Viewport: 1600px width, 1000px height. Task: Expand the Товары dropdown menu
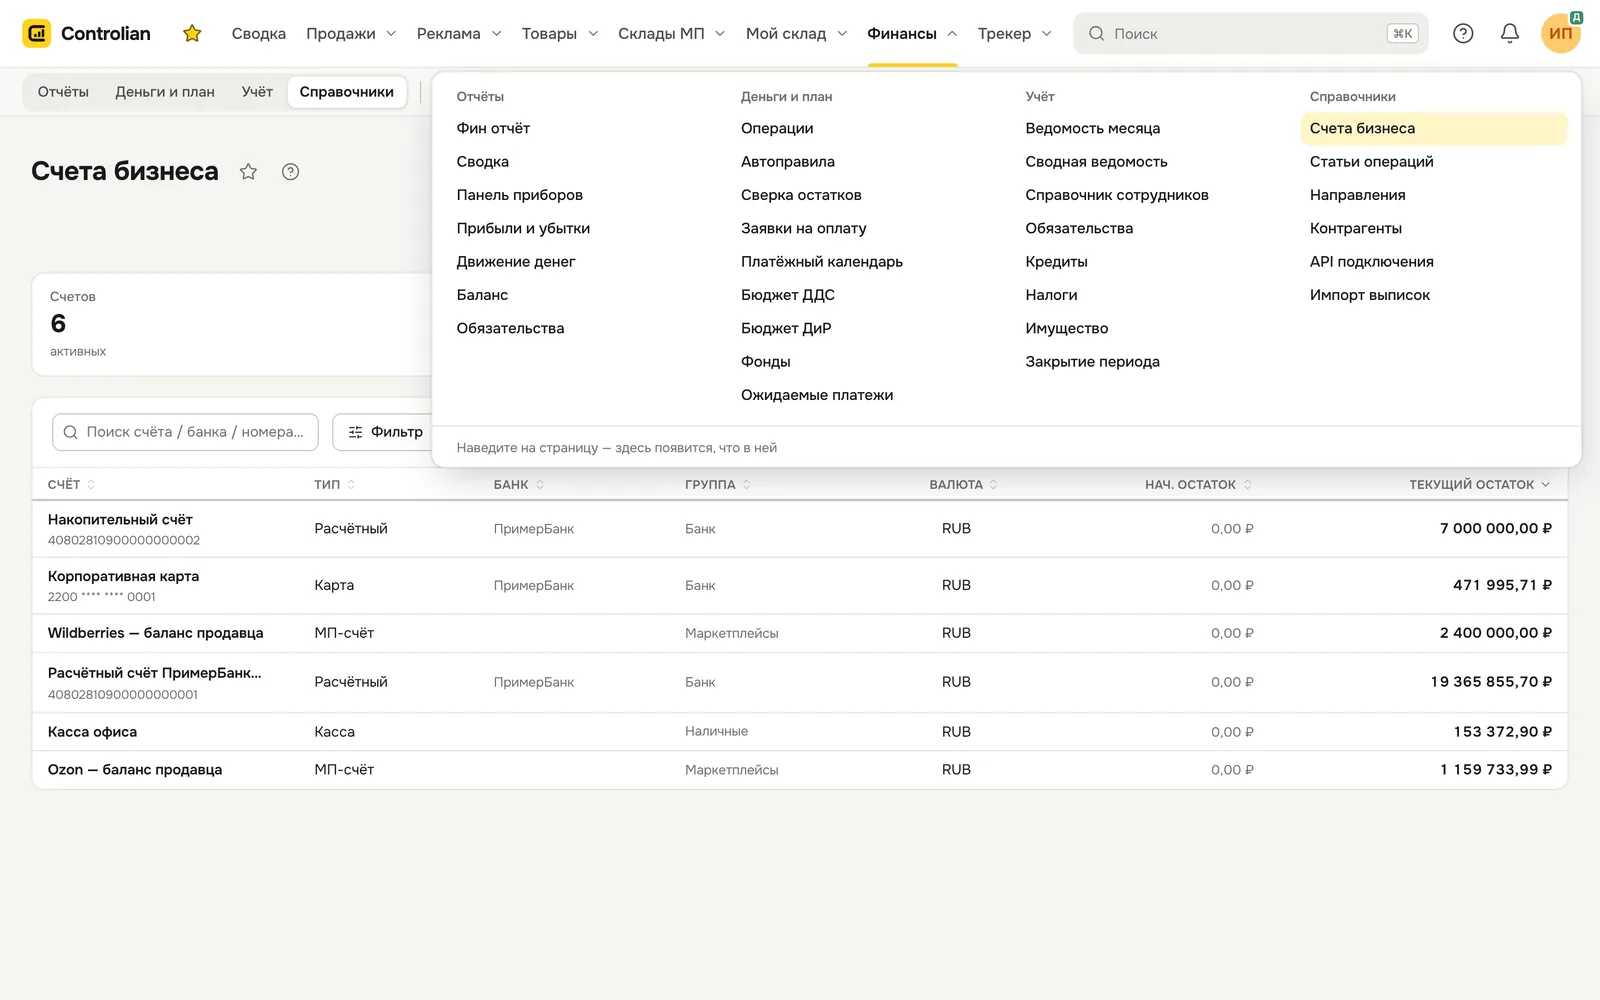[x=560, y=34]
